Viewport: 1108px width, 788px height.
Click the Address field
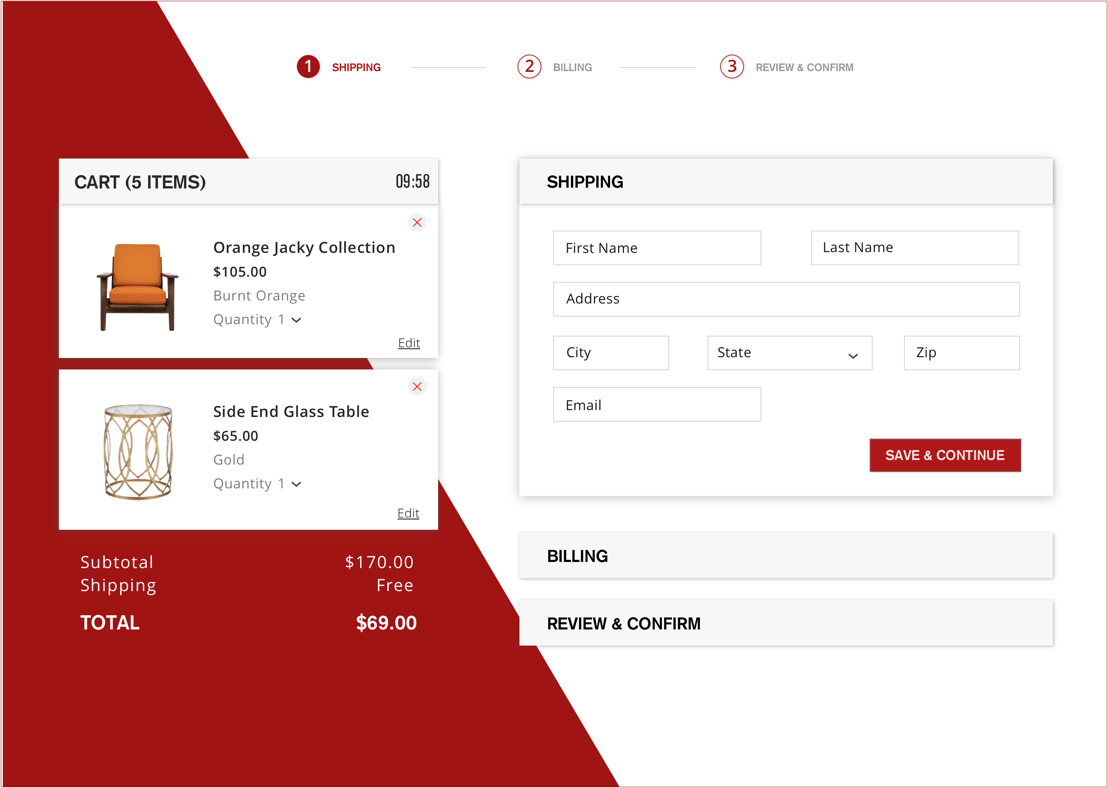(786, 298)
